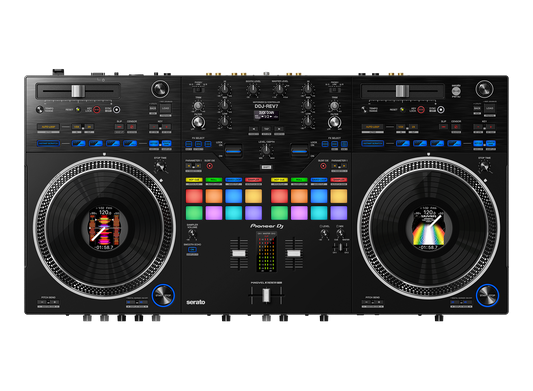Click the crossfader handle at the bottom center

[x=266, y=295]
